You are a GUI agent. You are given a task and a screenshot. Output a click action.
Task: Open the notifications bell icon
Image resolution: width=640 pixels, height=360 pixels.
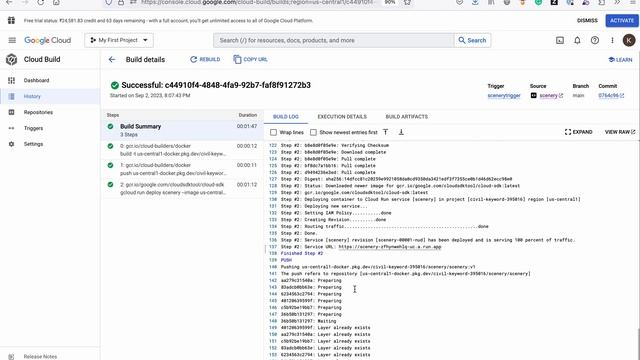tap(577, 40)
